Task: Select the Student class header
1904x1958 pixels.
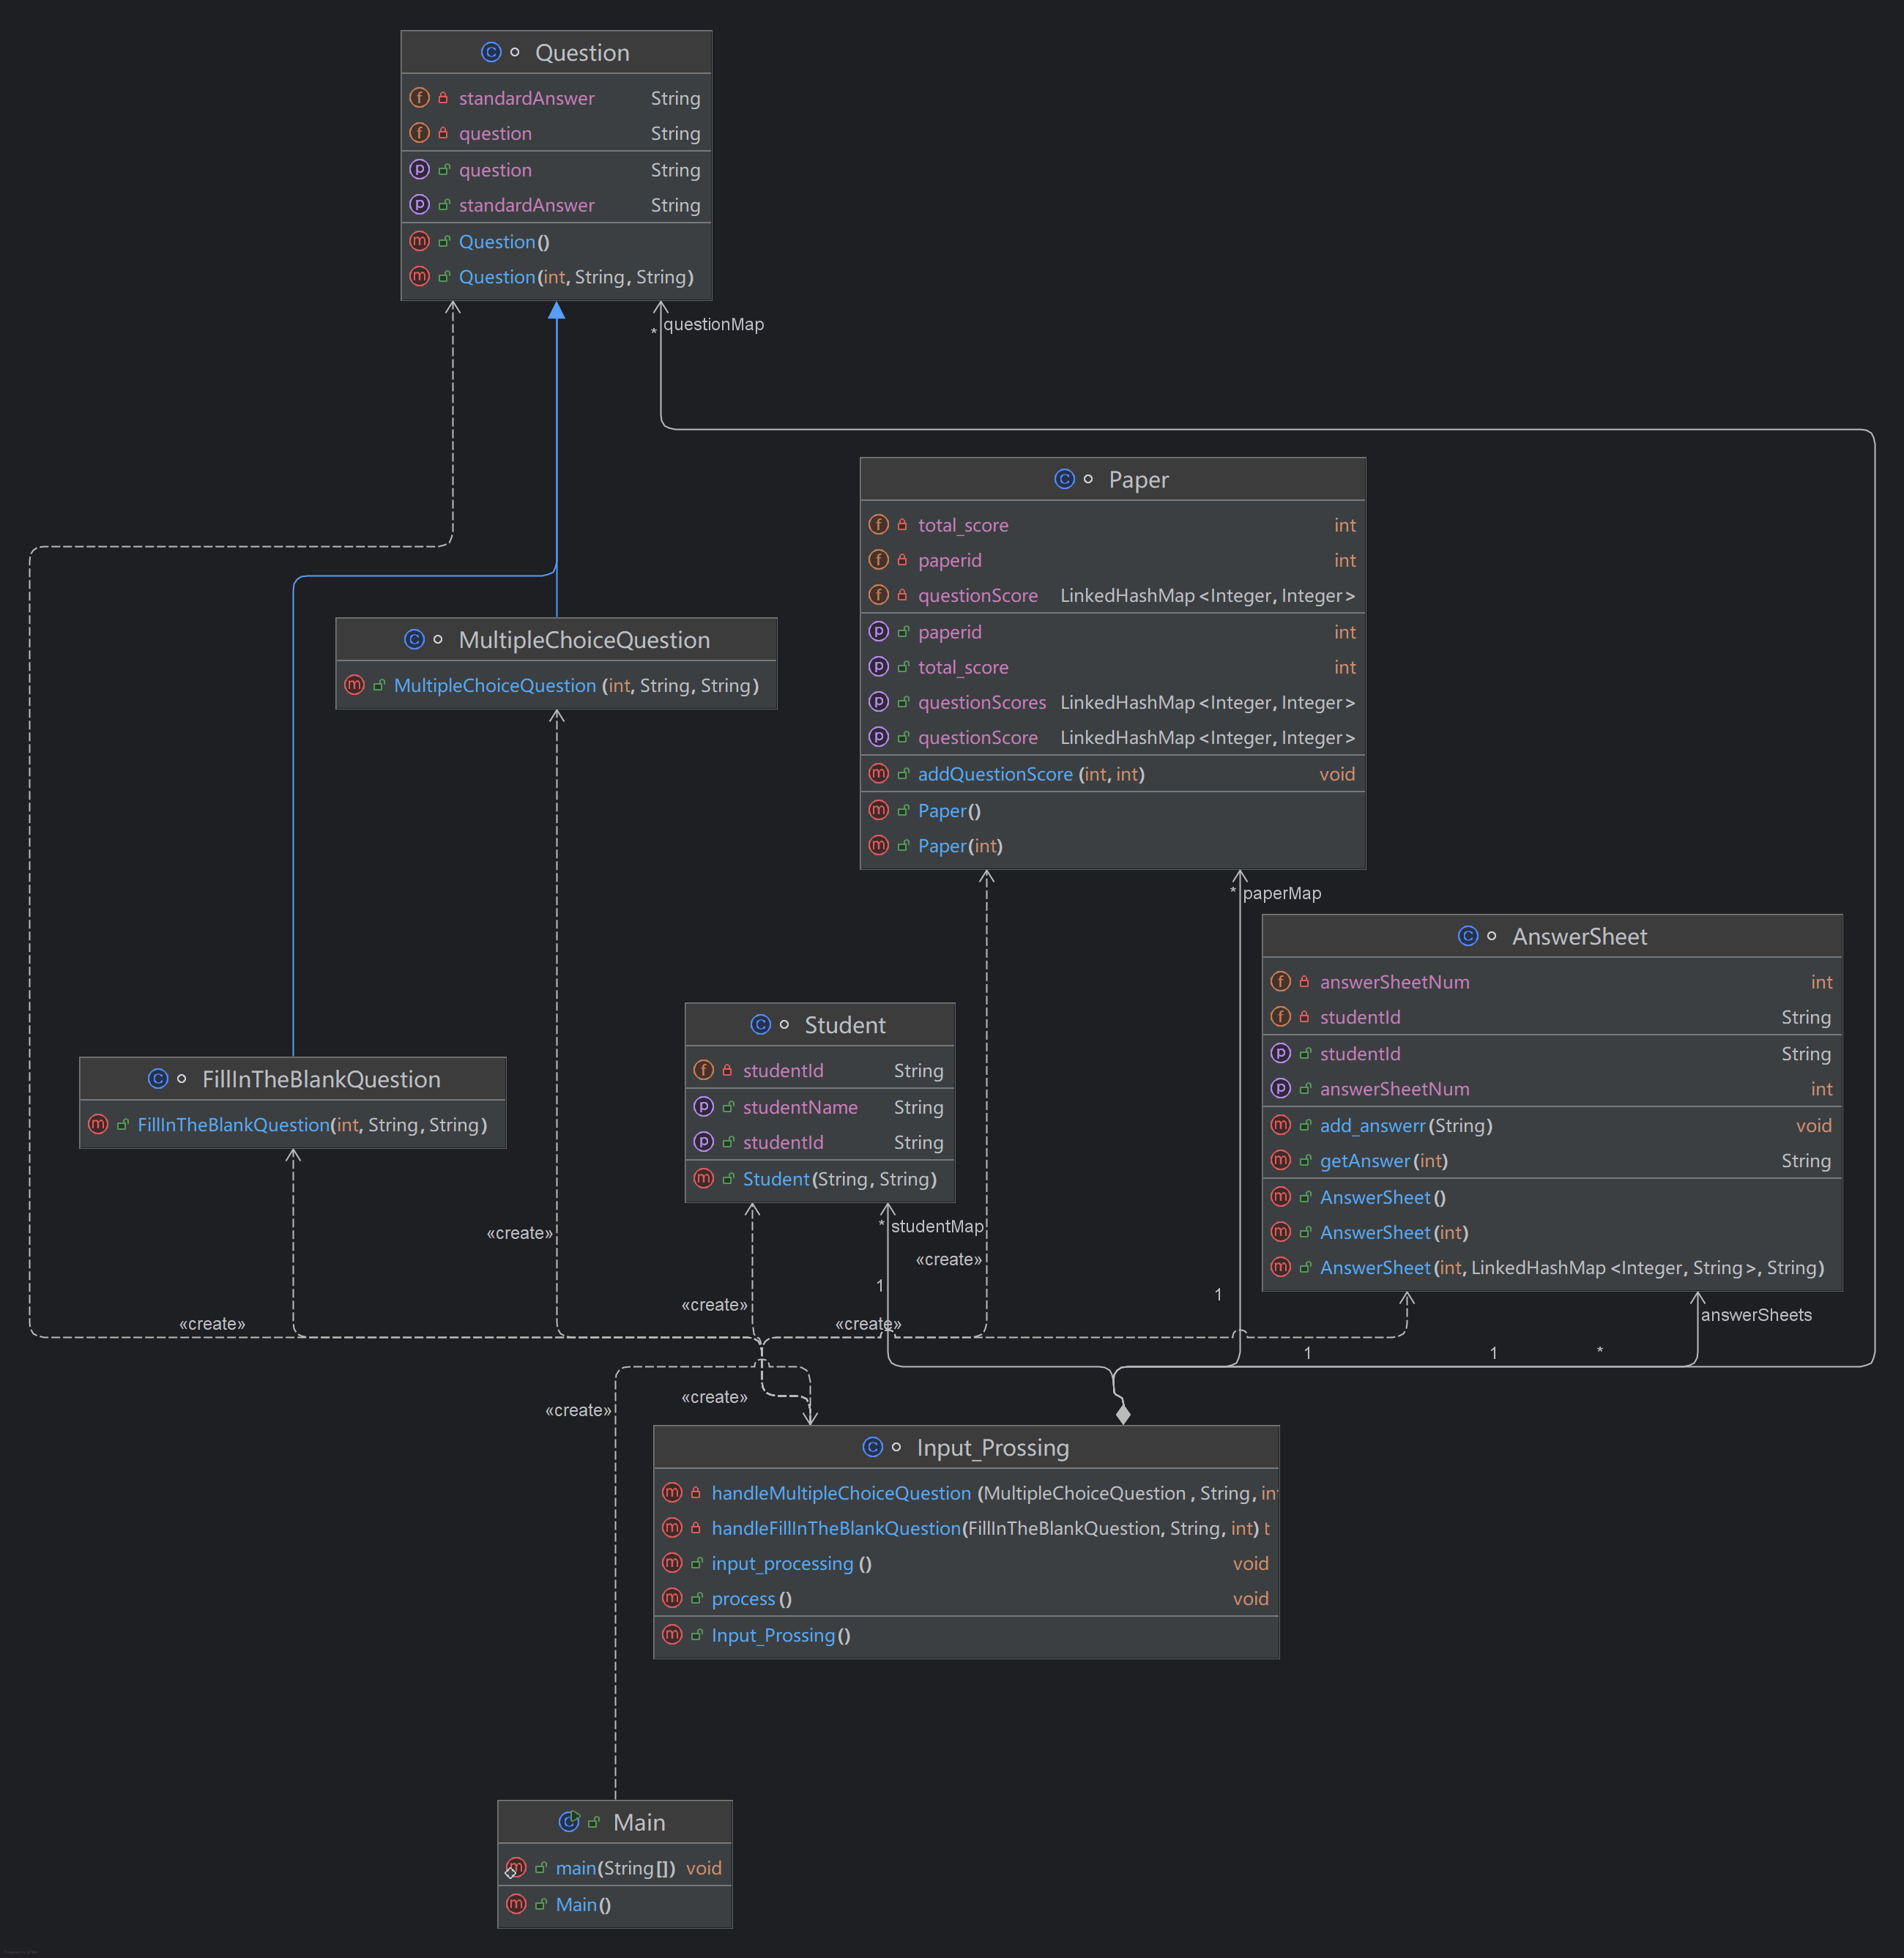Action: pos(844,1025)
